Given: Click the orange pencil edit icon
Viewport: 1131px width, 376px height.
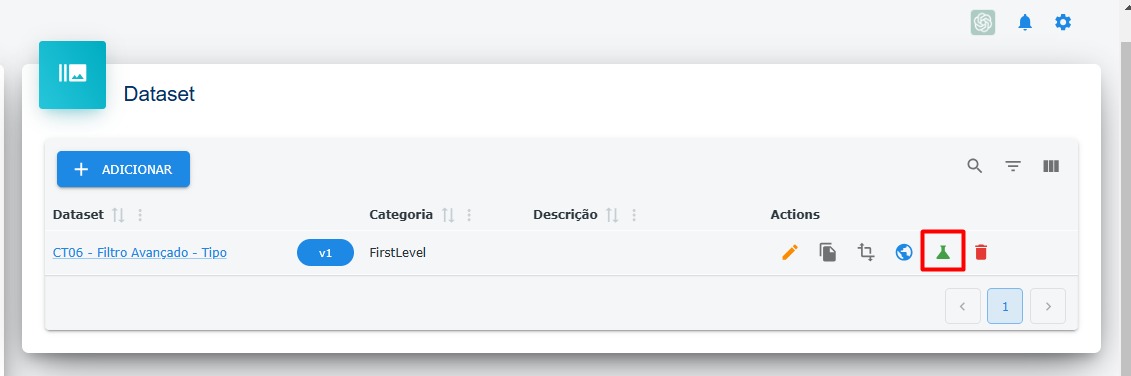Looking at the screenshot, I should [x=790, y=253].
